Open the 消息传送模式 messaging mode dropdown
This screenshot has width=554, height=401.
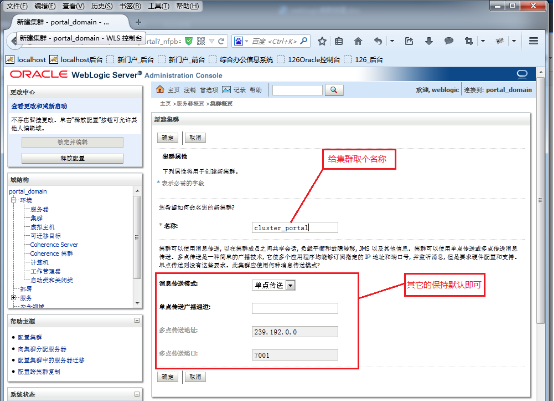(274, 285)
